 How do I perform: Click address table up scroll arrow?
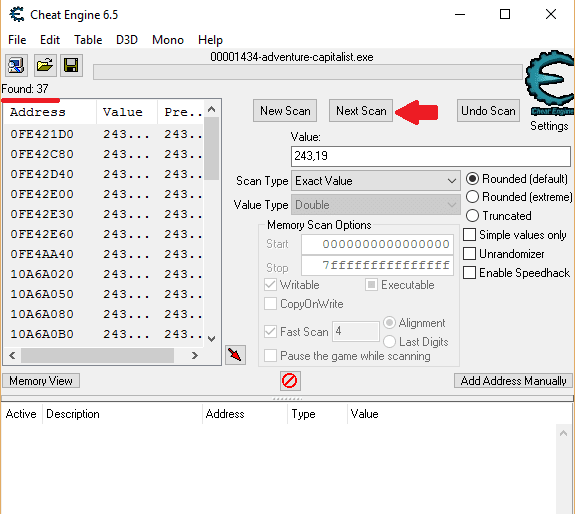point(564,433)
